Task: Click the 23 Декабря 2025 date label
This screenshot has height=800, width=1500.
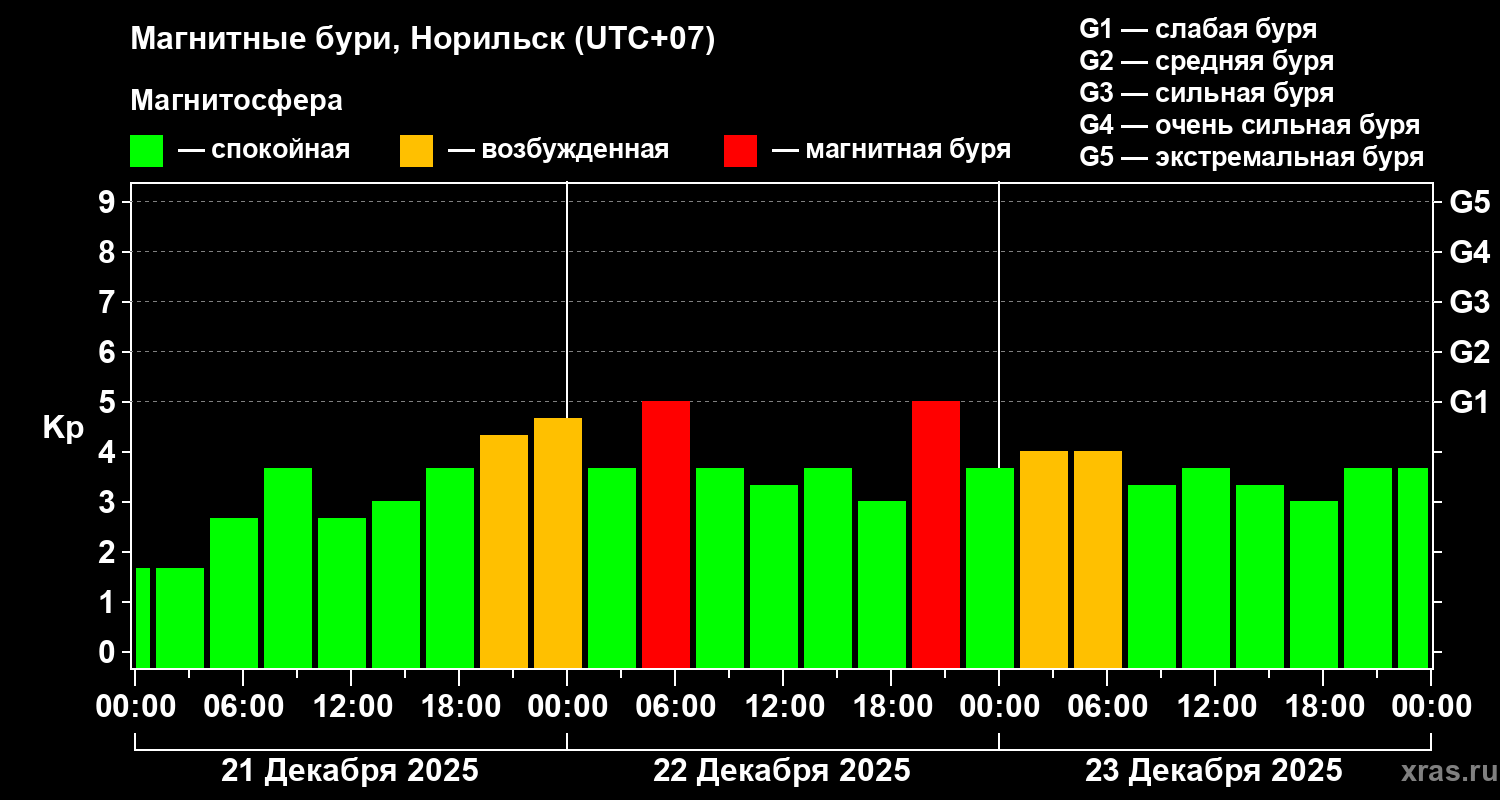Action: (1214, 771)
